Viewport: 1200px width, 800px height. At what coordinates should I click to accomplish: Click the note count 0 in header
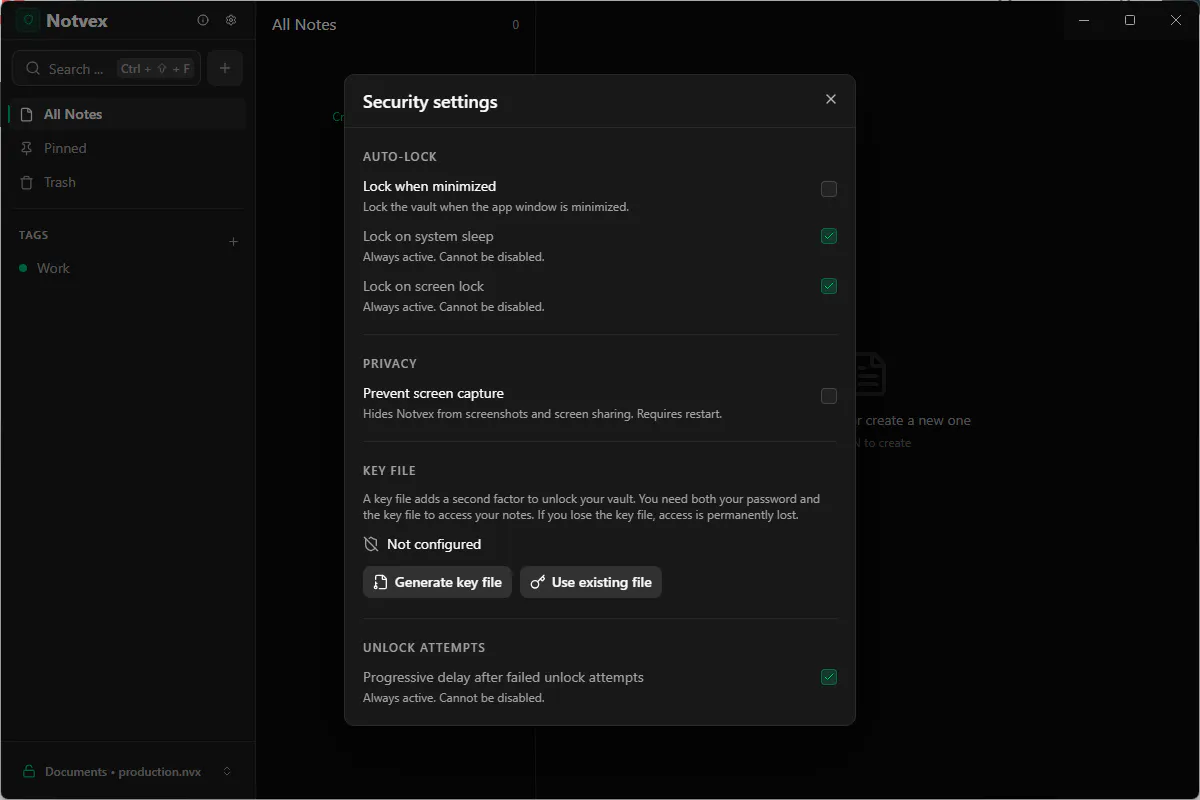click(x=516, y=25)
